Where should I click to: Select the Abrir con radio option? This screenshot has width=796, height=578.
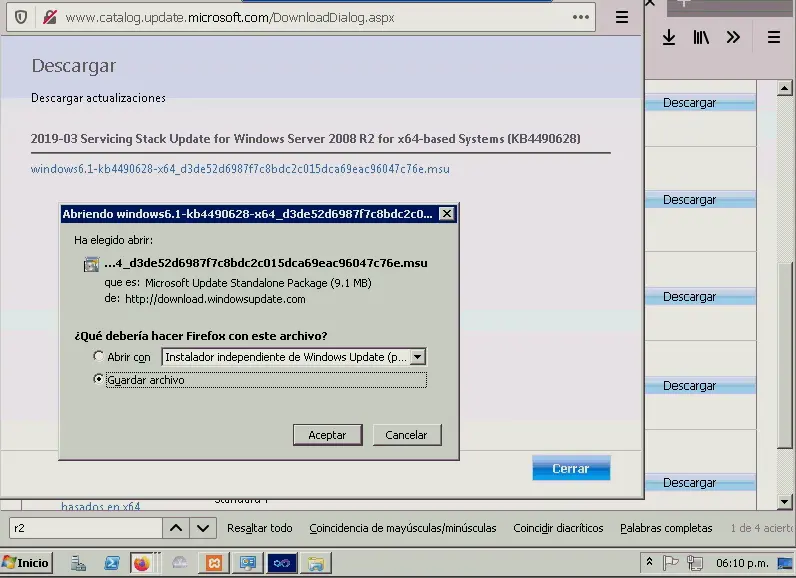coord(98,356)
